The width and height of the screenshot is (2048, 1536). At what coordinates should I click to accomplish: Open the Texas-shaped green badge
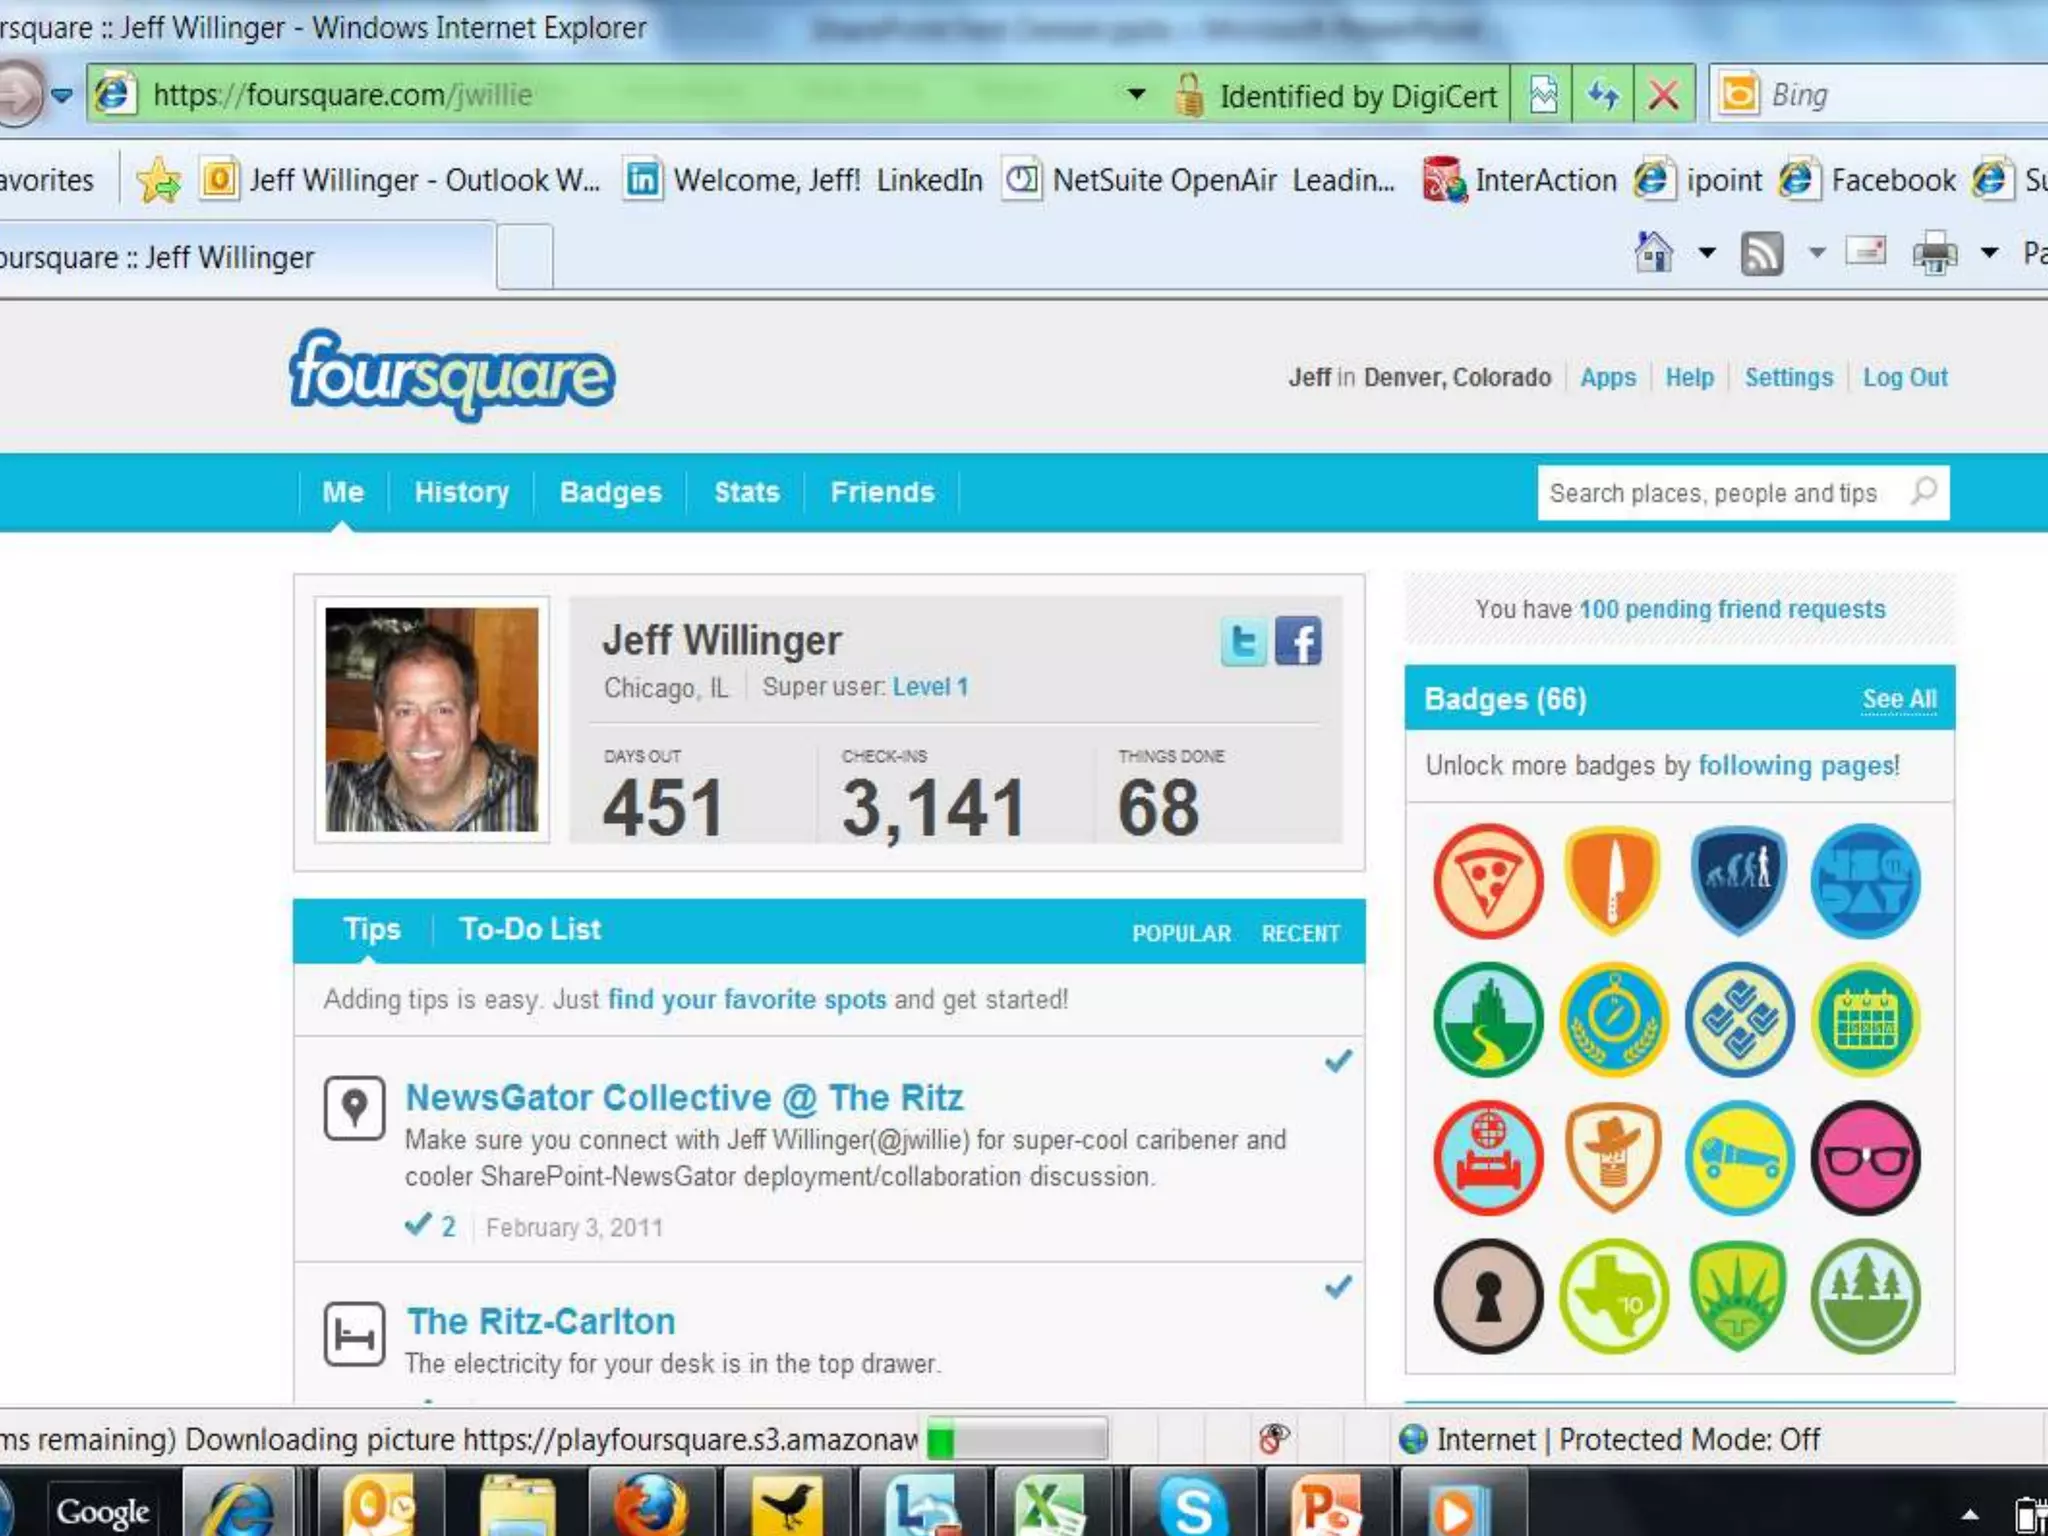pos(1613,1297)
